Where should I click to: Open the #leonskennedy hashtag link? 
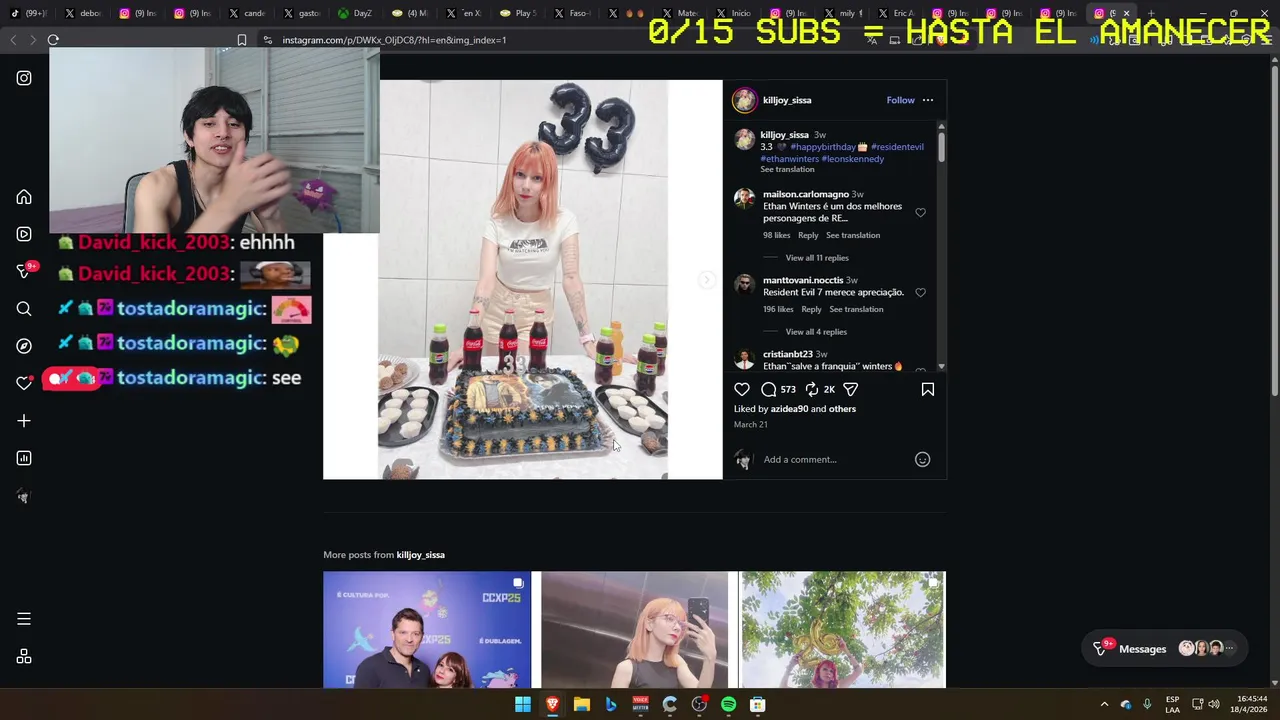click(853, 159)
